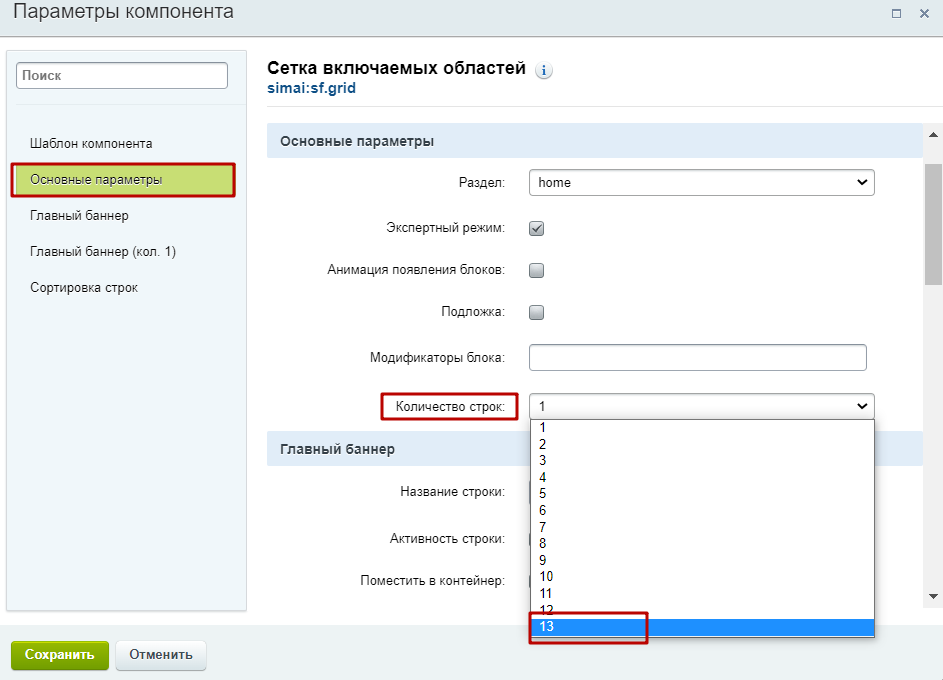Open Шаблон компонента section in sidebar
Viewport: 943px width, 680px height.
(x=91, y=144)
